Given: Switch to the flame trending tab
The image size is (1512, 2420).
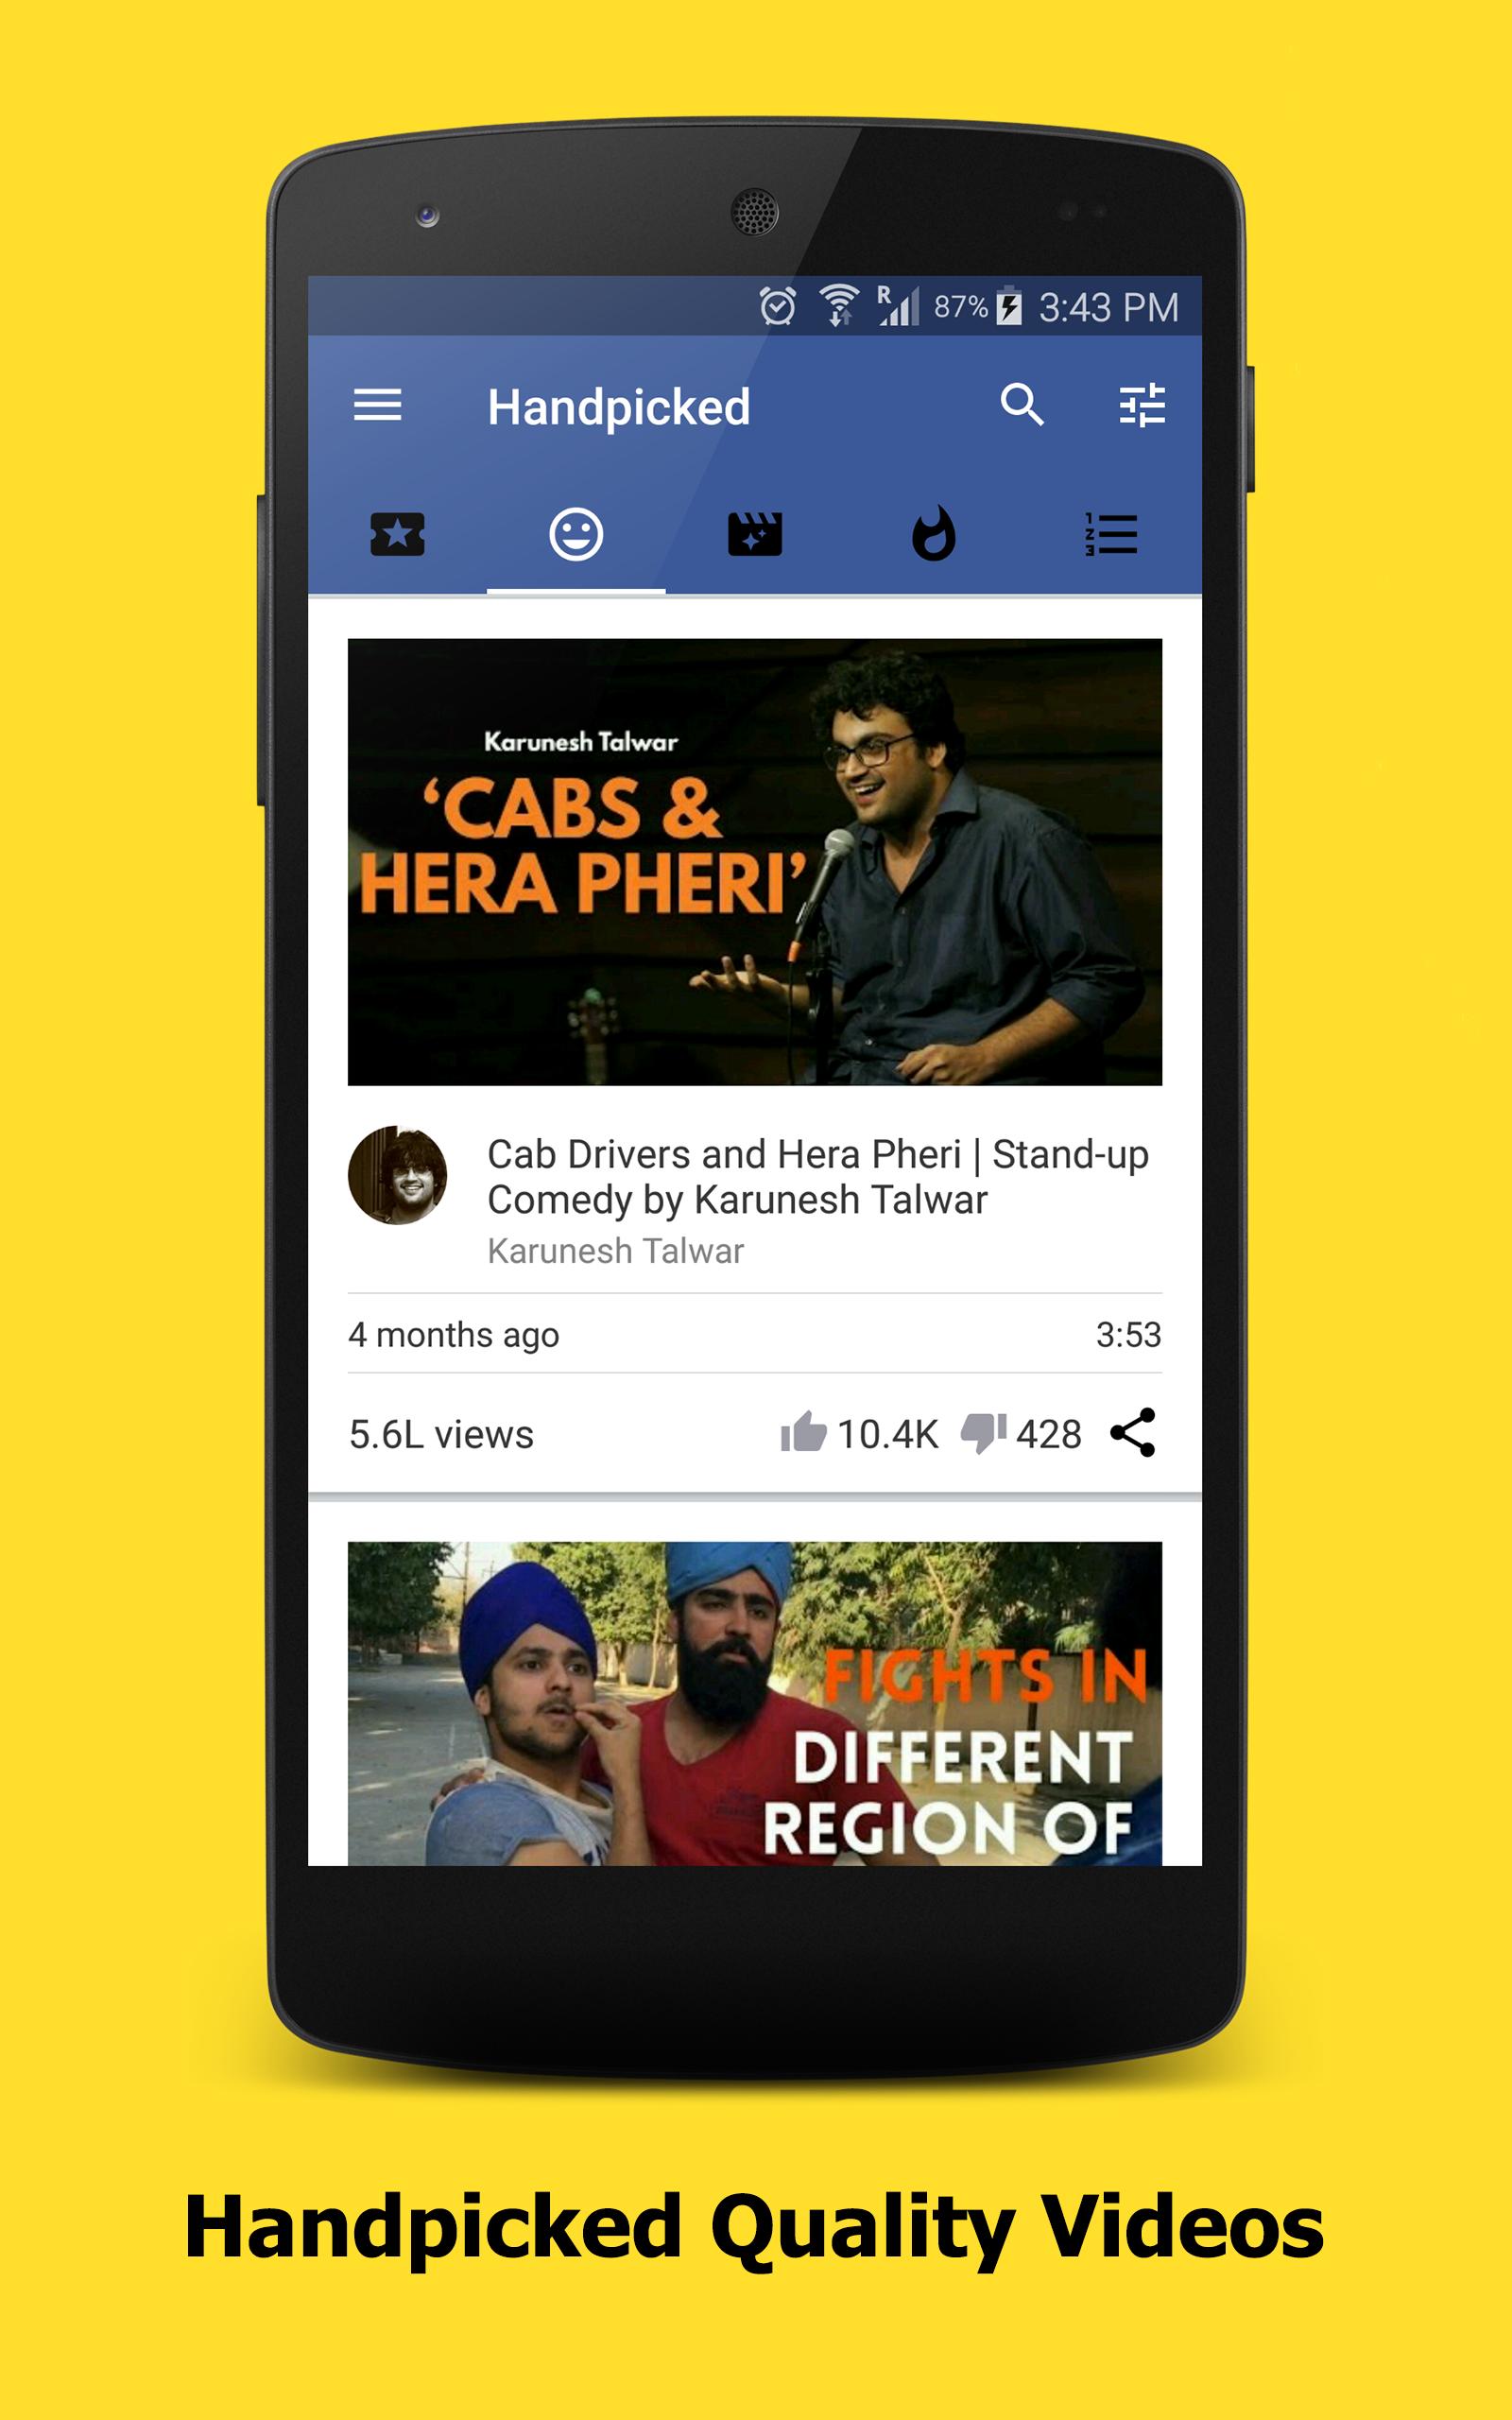Looking at the screenshot, I should point(934,534).
